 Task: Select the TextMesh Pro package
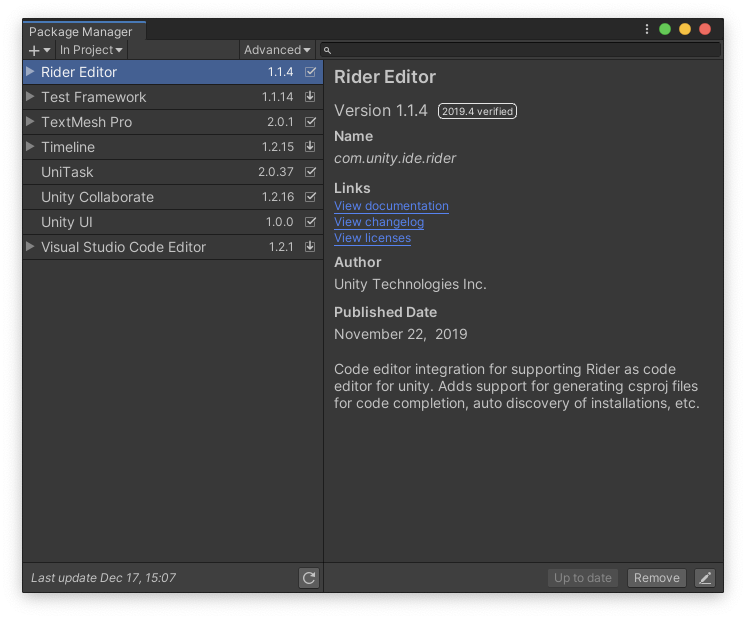173,122
